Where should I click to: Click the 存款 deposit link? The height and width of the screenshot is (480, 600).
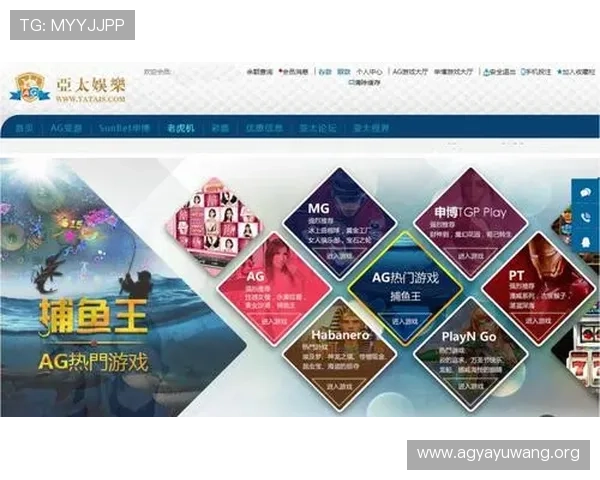[324, 72]
